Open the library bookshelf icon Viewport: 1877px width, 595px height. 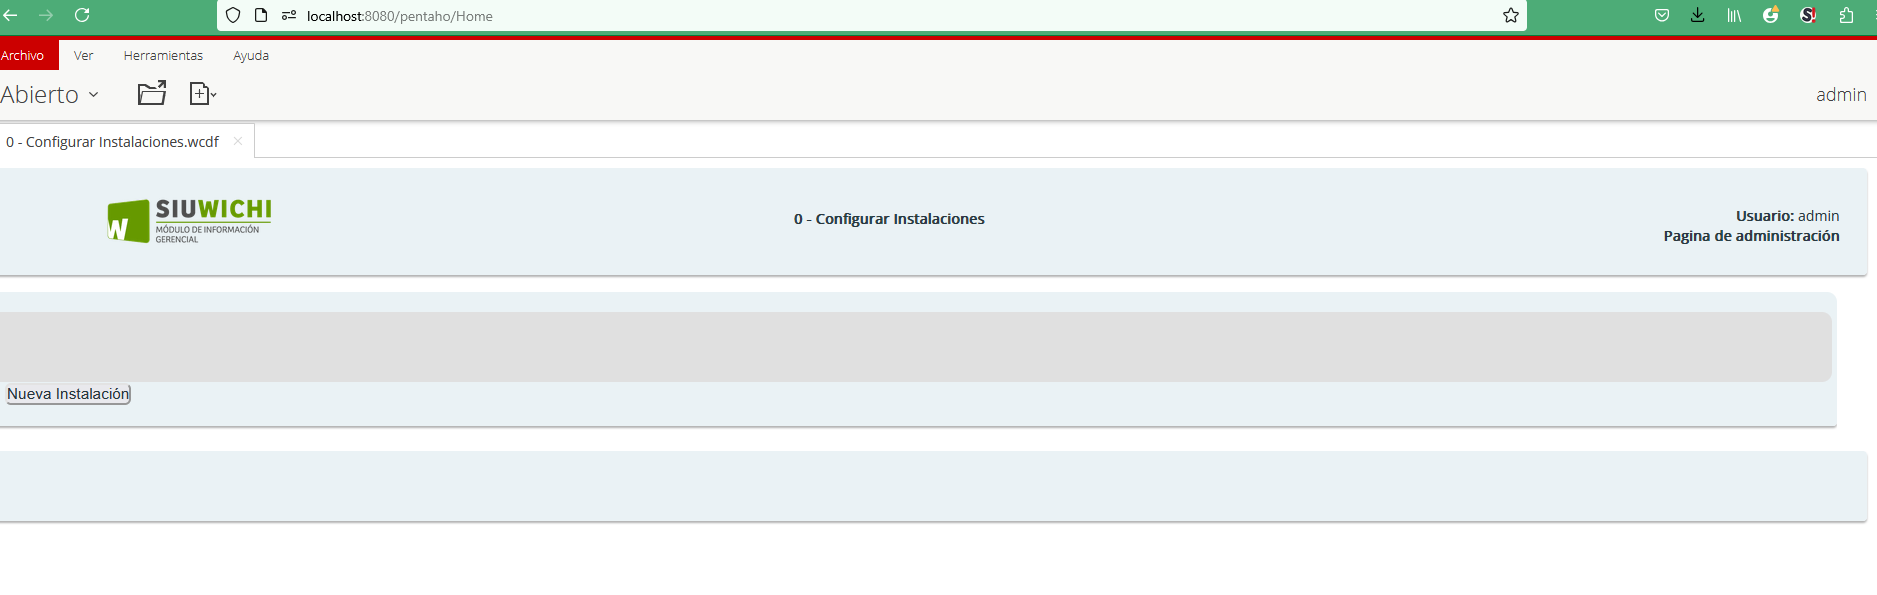[1734, 15]
